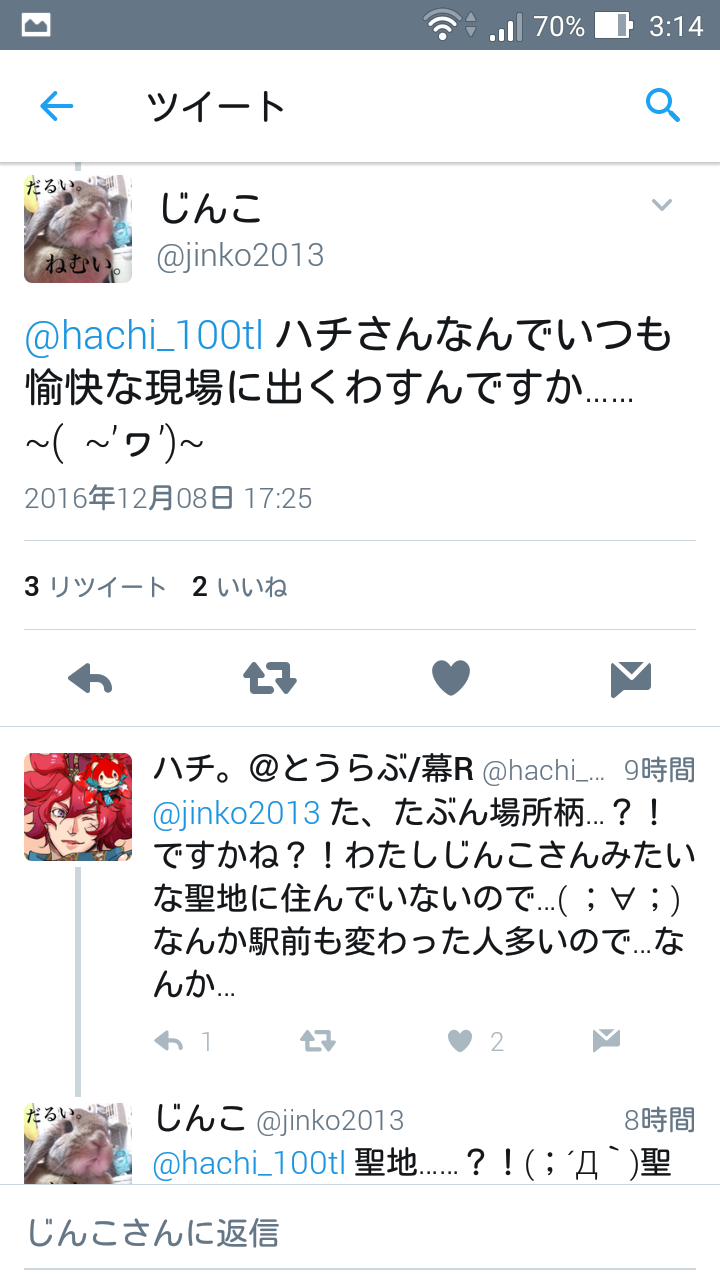The width and height of the screenshot is (720, 1280).
Task: Open @jinko2013 mention in ハチ。's reply
Action: pos(237,814)
